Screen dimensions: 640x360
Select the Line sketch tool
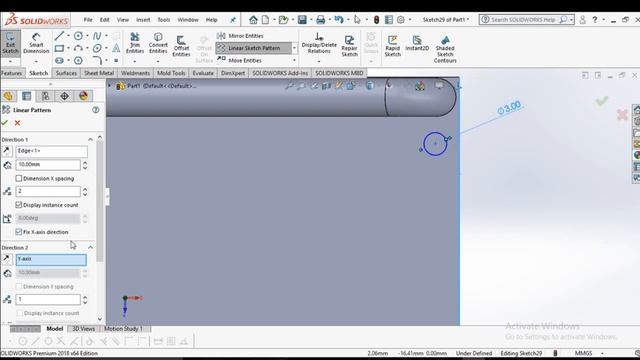[x=60, y=36]
